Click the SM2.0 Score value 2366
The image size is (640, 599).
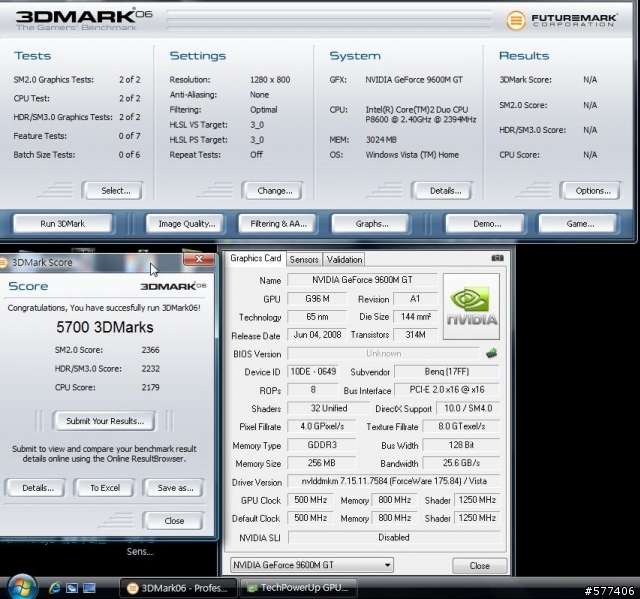click(x=150, y=350)
